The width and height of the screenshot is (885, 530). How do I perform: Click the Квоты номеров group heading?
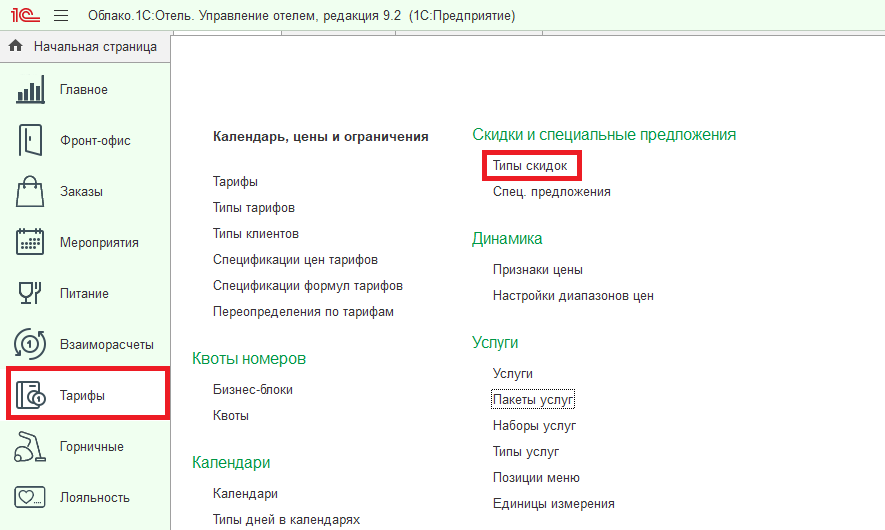pos(249,358)
